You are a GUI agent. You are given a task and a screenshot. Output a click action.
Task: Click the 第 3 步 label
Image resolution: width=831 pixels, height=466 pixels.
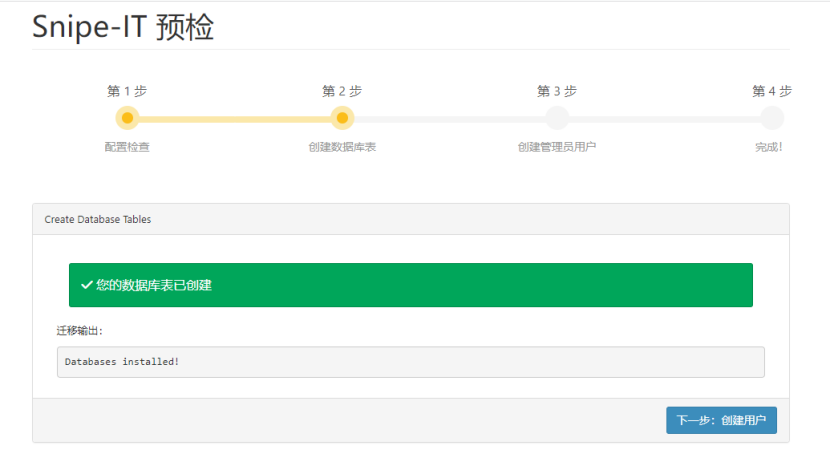pos(557,91)
